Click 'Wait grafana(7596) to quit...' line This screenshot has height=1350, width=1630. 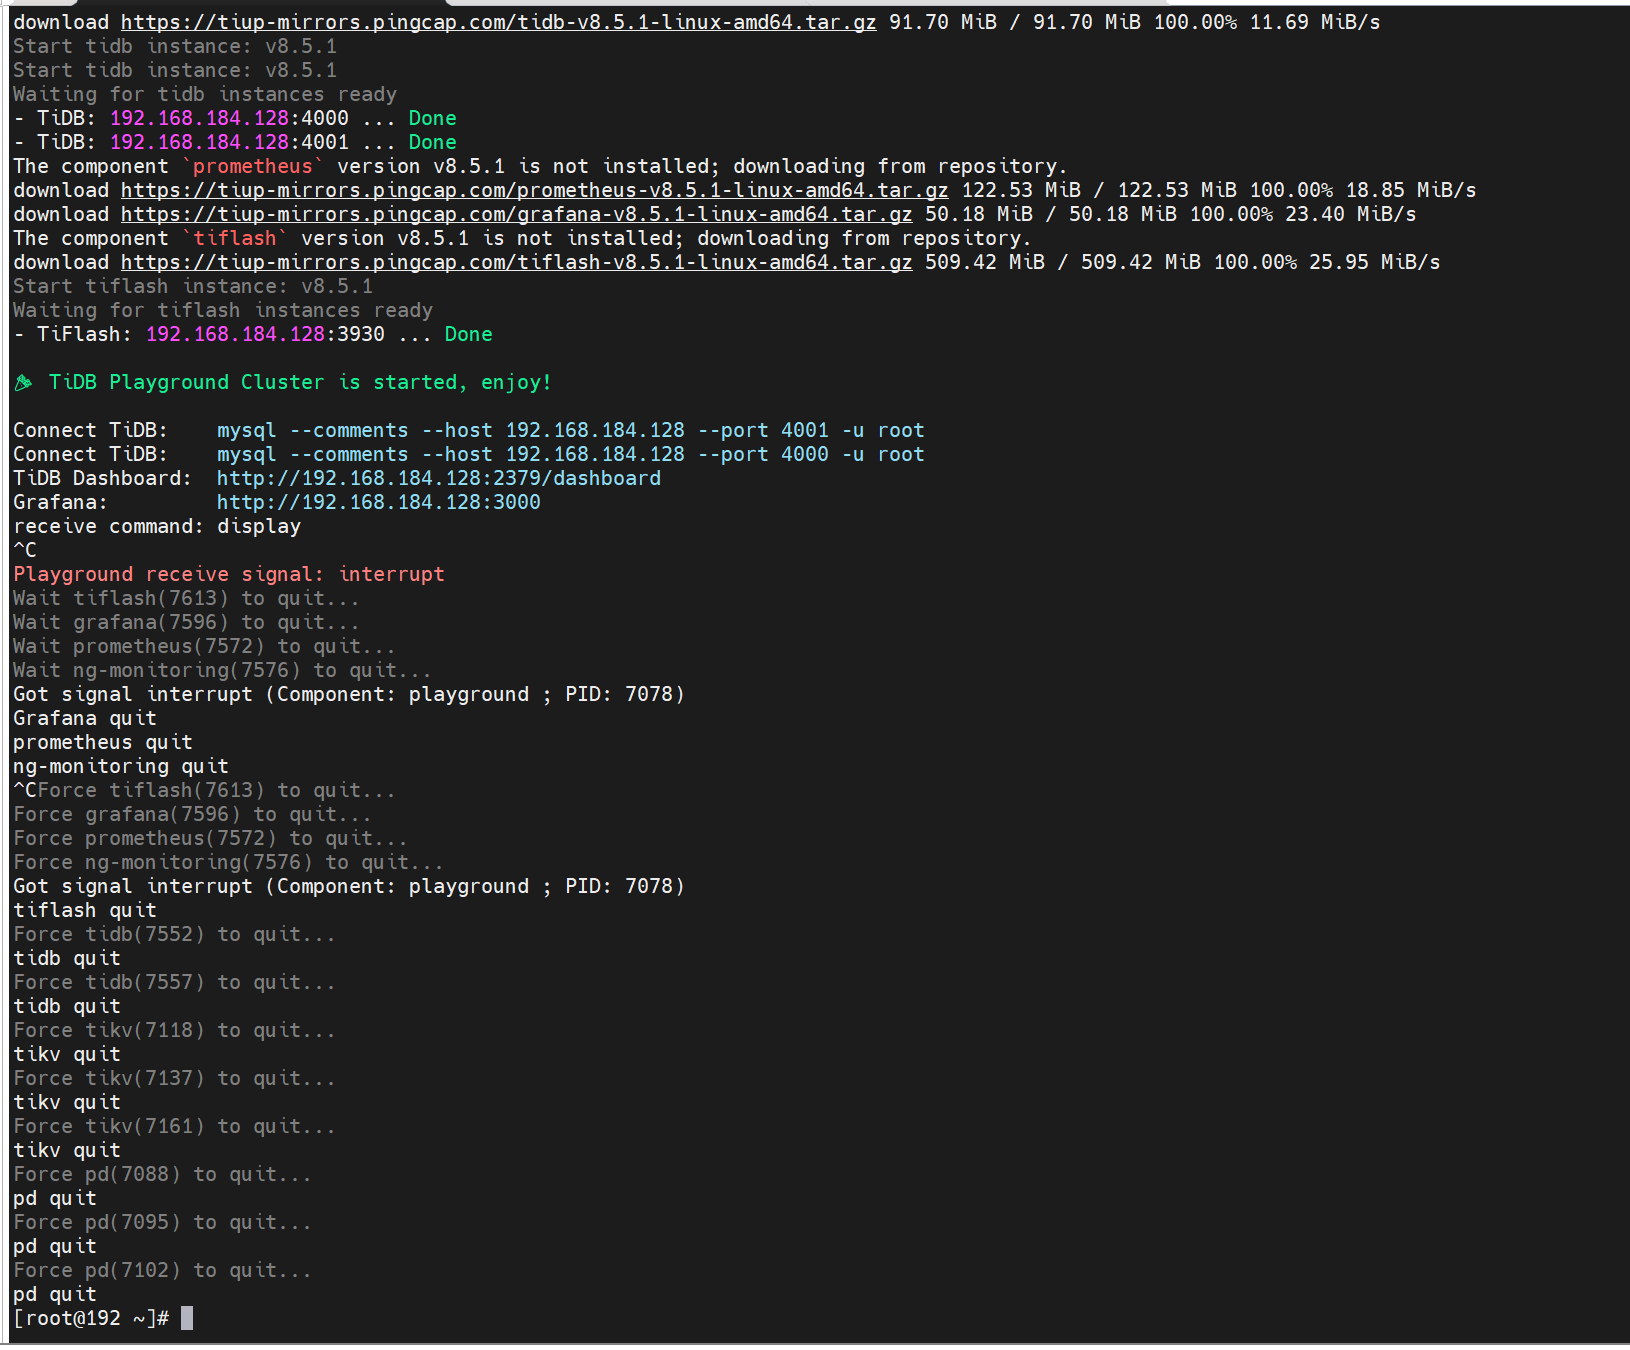[x=186, y=622]
